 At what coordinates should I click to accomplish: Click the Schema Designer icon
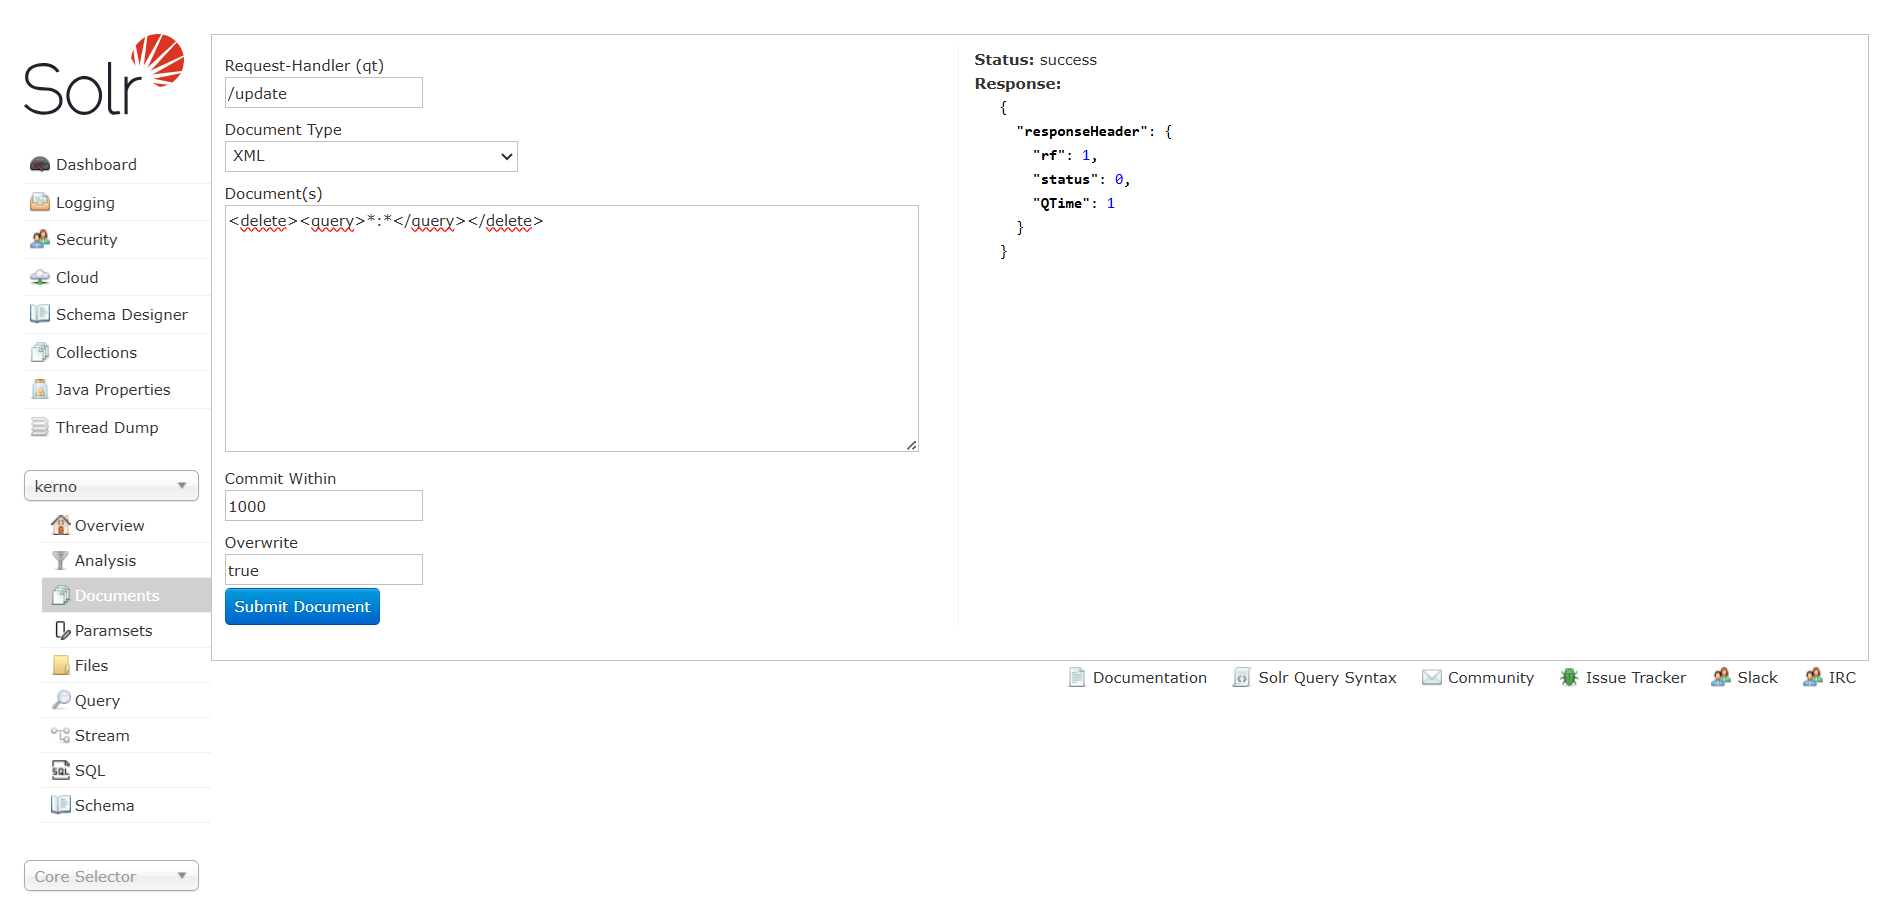tap(40, 314)
